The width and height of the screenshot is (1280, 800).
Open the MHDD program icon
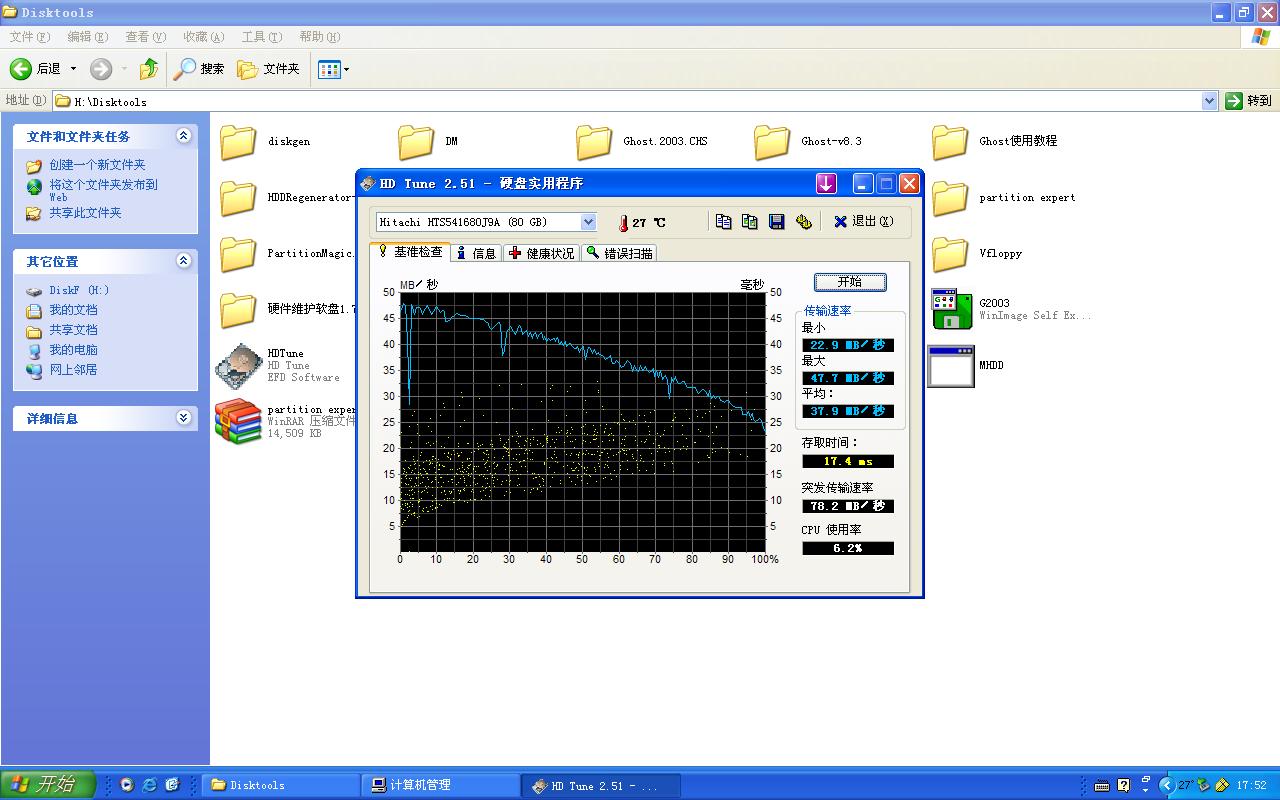(950, 366)
